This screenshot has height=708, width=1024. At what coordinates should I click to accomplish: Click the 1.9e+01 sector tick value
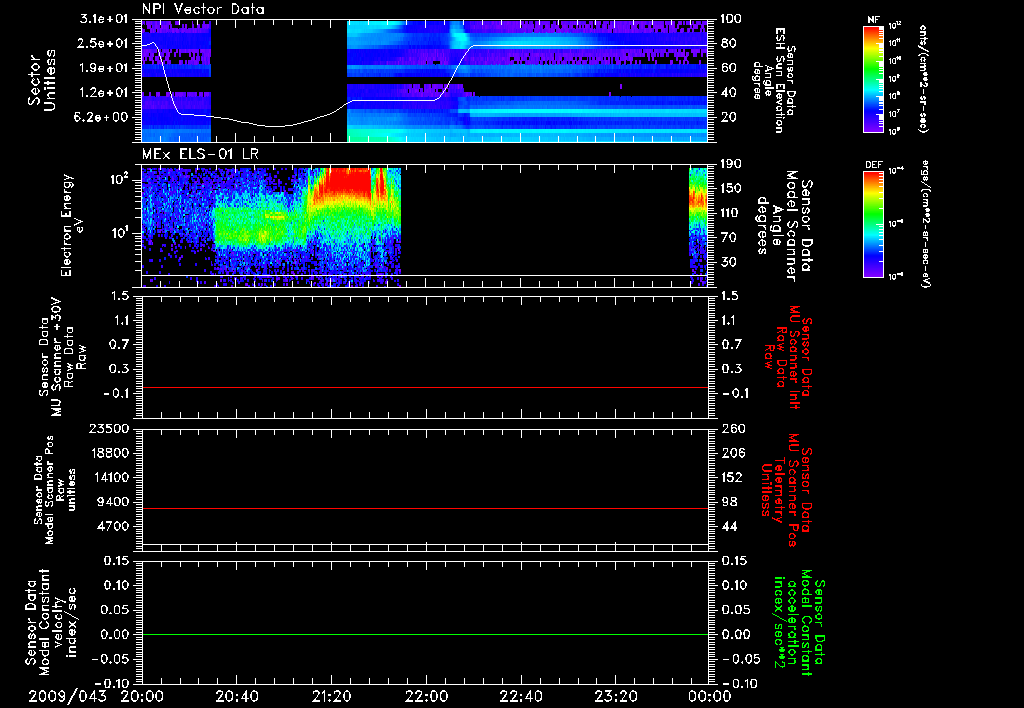point(104,68)
